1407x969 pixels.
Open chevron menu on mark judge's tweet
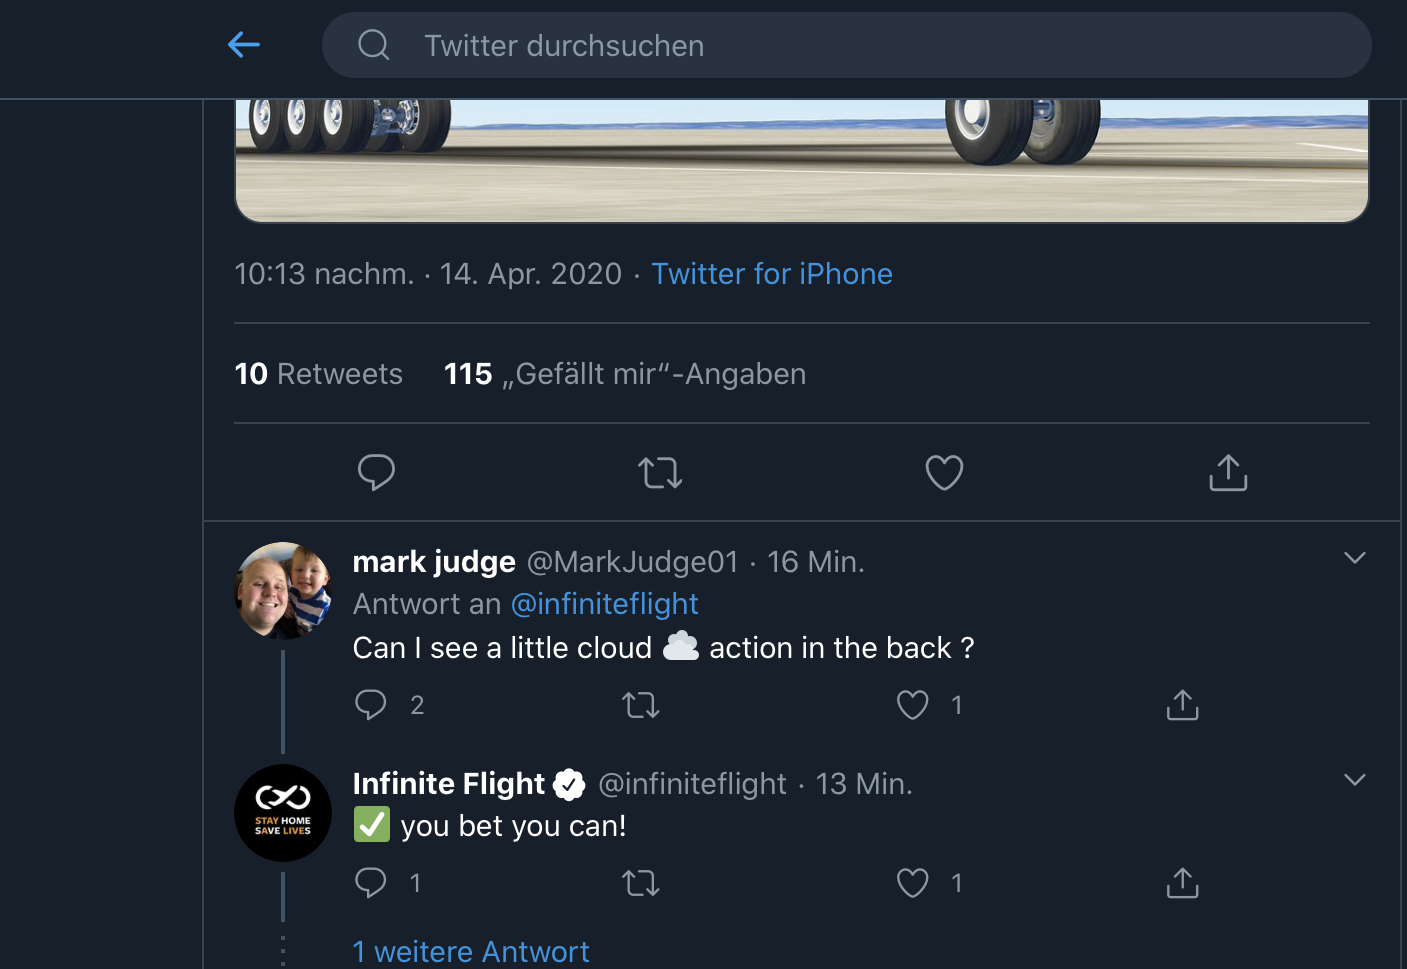point(1354,558)
